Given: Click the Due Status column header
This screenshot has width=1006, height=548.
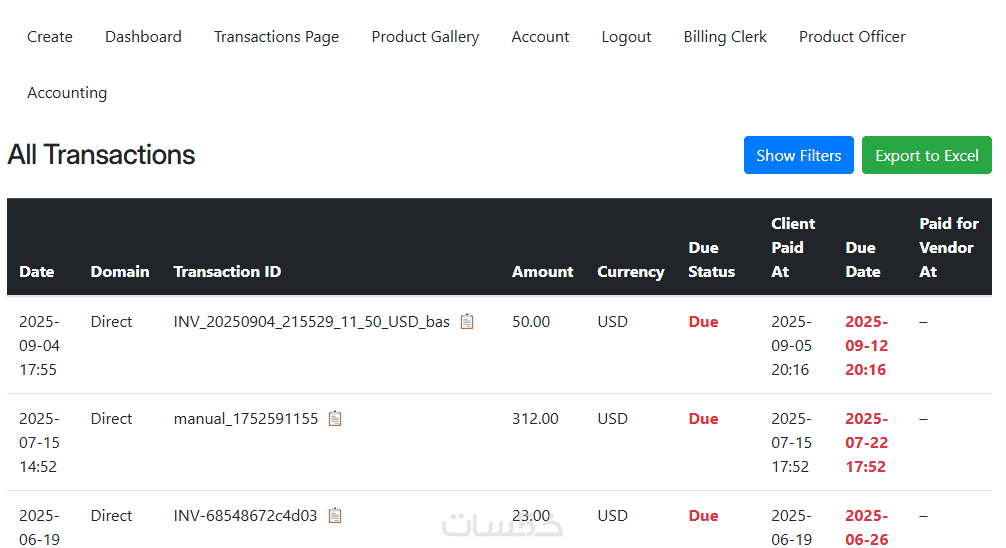Looking at the screenshot, I should tap(711, 260).
